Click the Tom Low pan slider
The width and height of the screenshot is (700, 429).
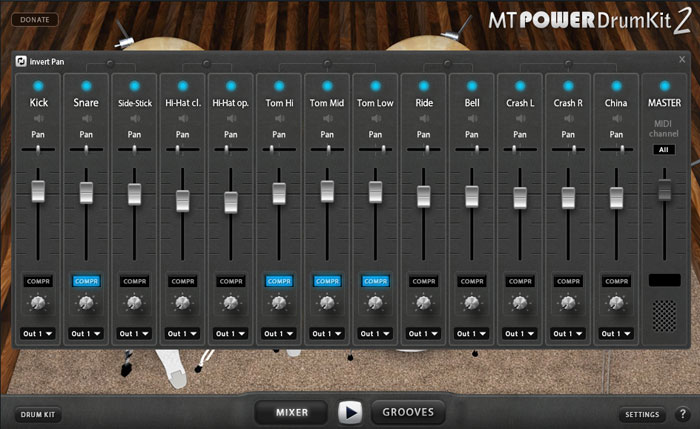click(375, 150)
